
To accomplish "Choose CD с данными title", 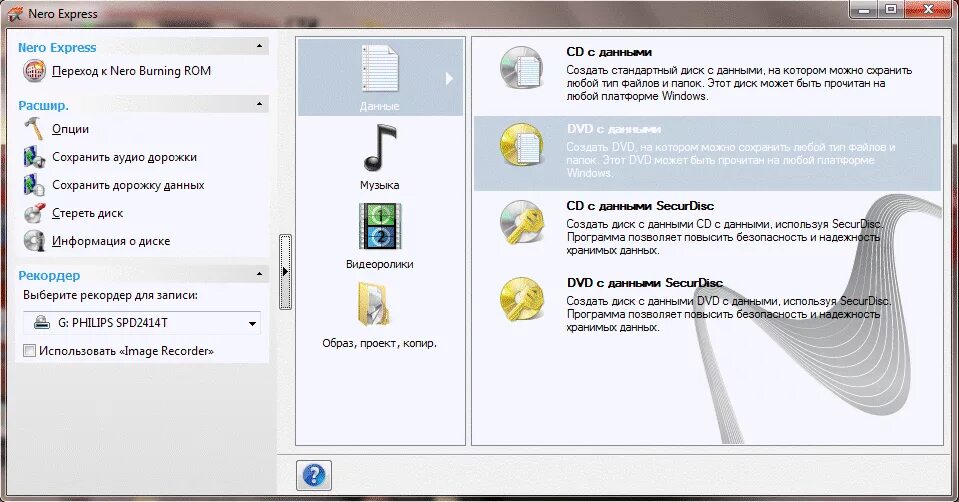I will coord(609,52).
